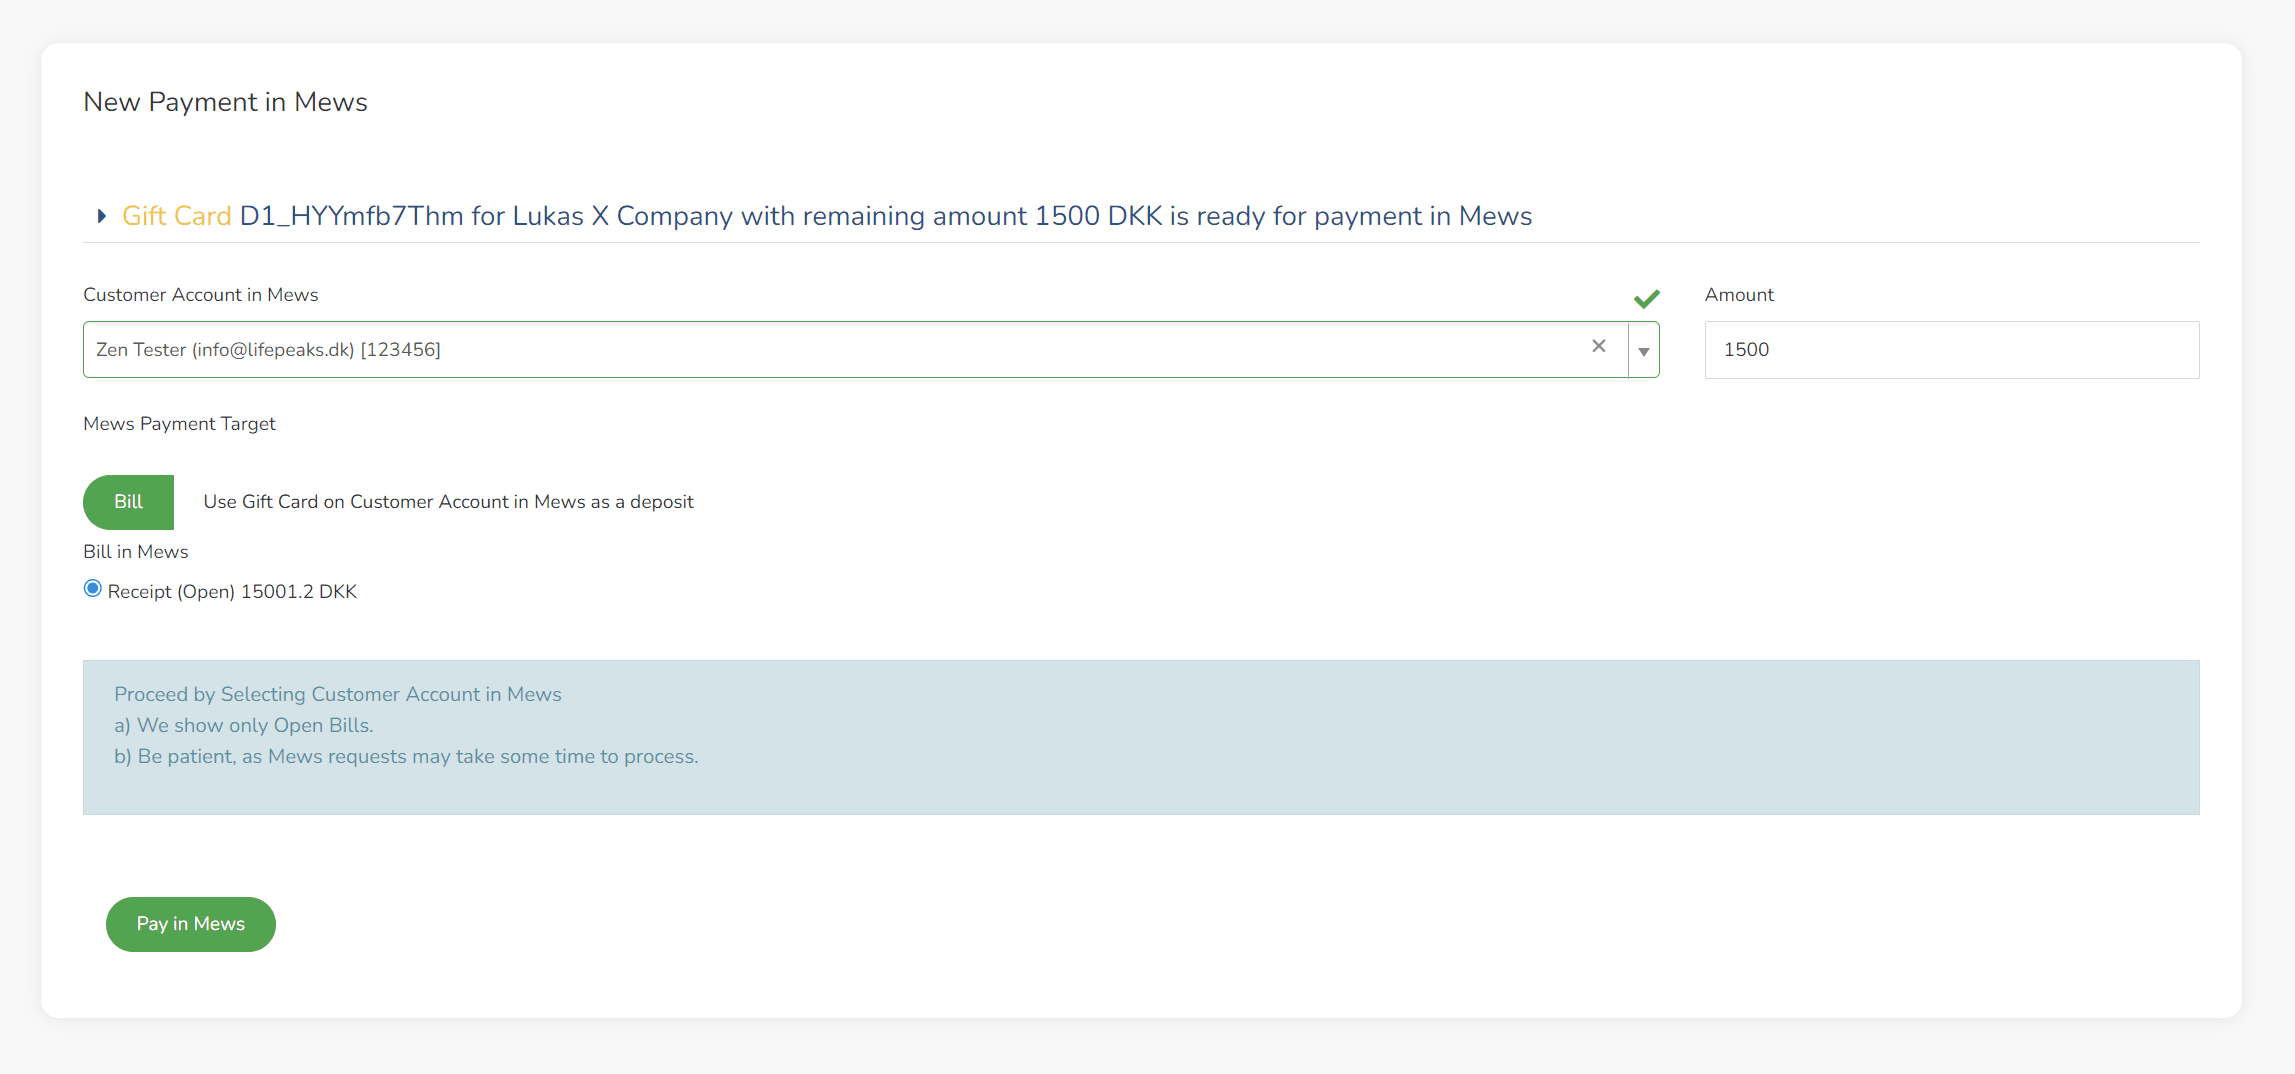The width and height of the screenshot is (2295, 1074).
Task: Choose Use Gift Card as a deposit
Action: (x=448, y=502)
